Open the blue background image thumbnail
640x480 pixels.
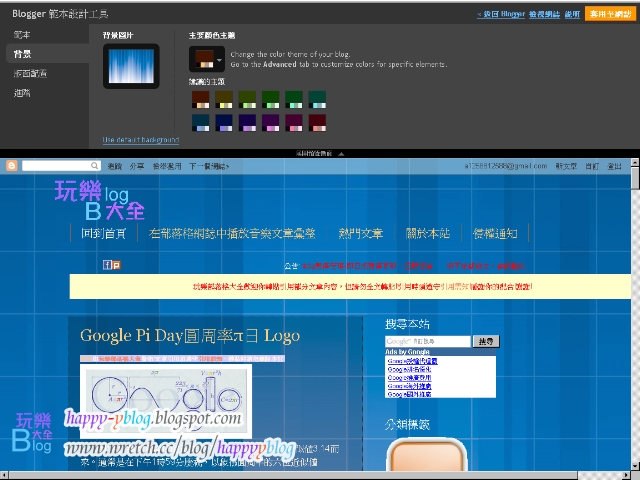click(131, 66)
